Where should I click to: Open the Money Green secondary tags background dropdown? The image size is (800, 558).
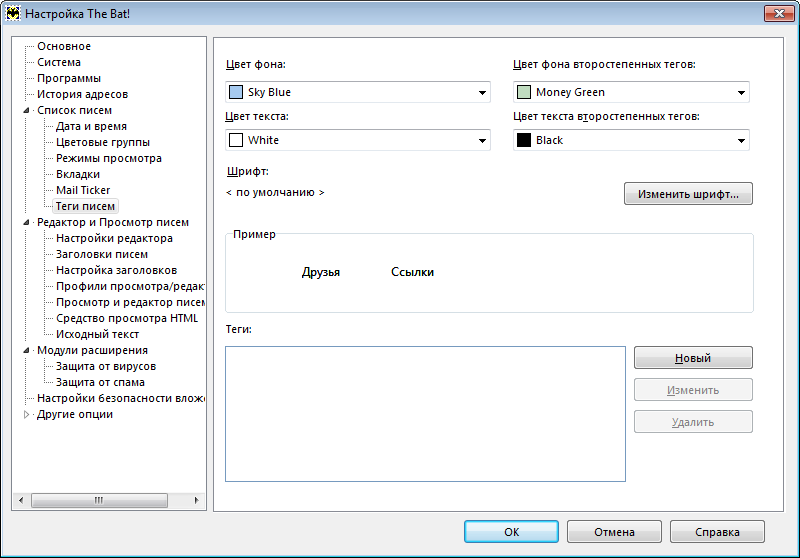tap(631, 92)
